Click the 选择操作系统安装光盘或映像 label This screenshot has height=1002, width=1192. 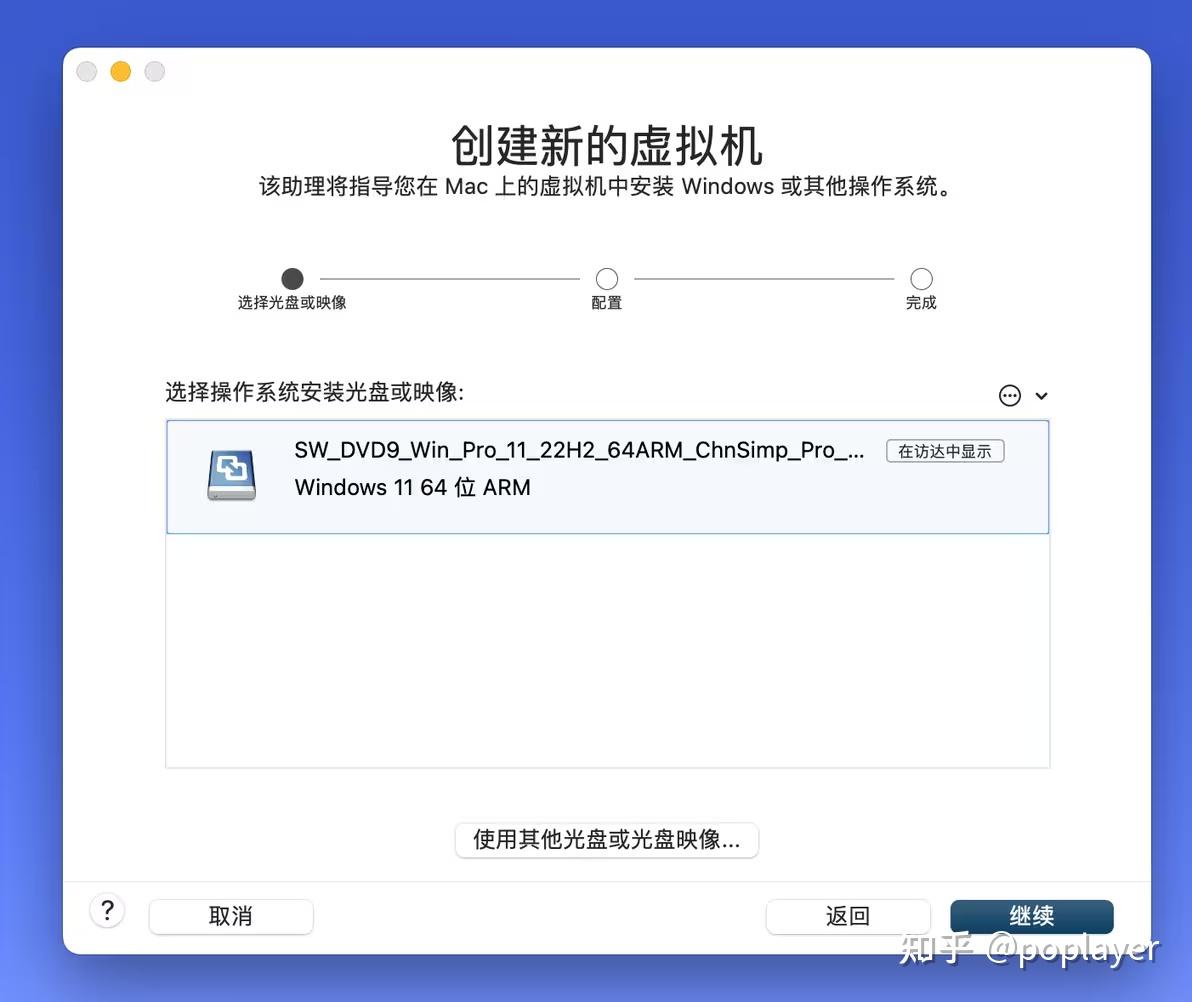[x=314, y=392]
